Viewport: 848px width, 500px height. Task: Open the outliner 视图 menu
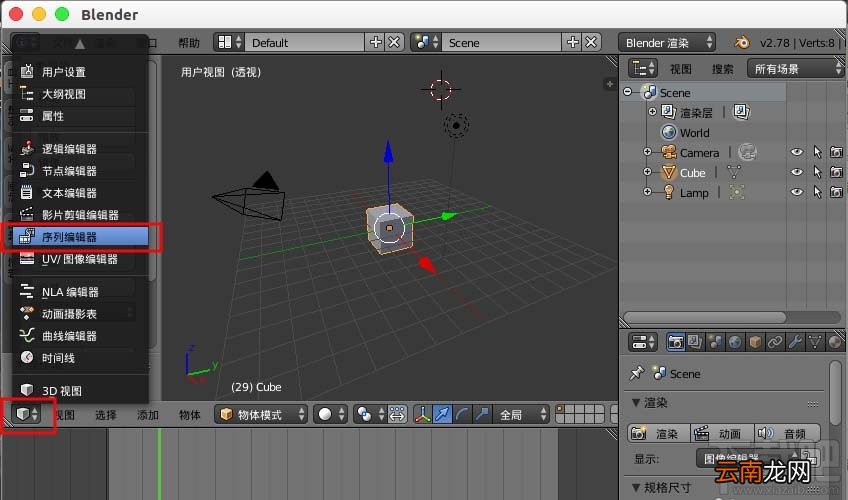tap(680, 69)
